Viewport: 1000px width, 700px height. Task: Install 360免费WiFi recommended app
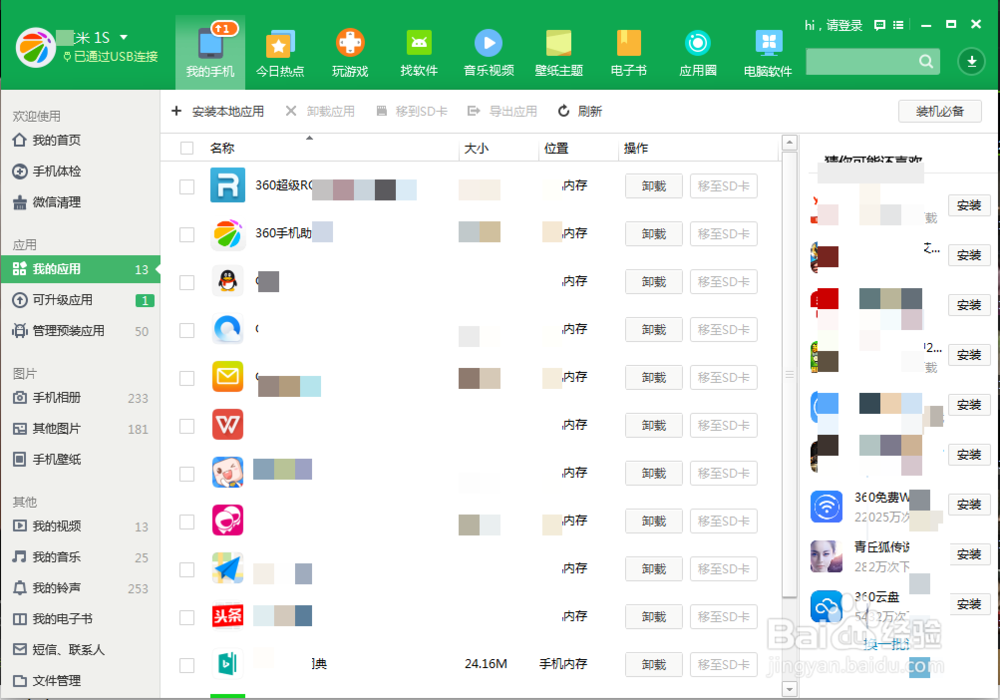tap(969, 504)
